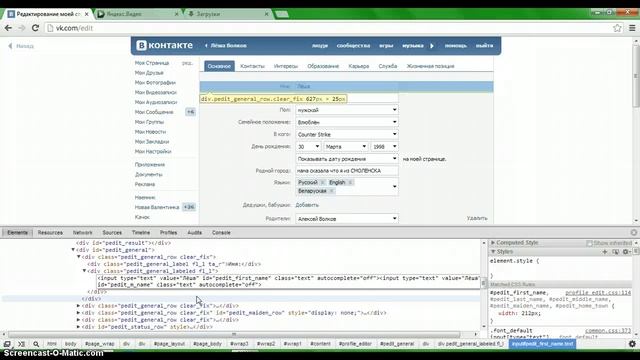The width and height of the screenshot is (640, 360).
Task: Open the birth month Марта dropdown
Action: [x=346, y=147]
